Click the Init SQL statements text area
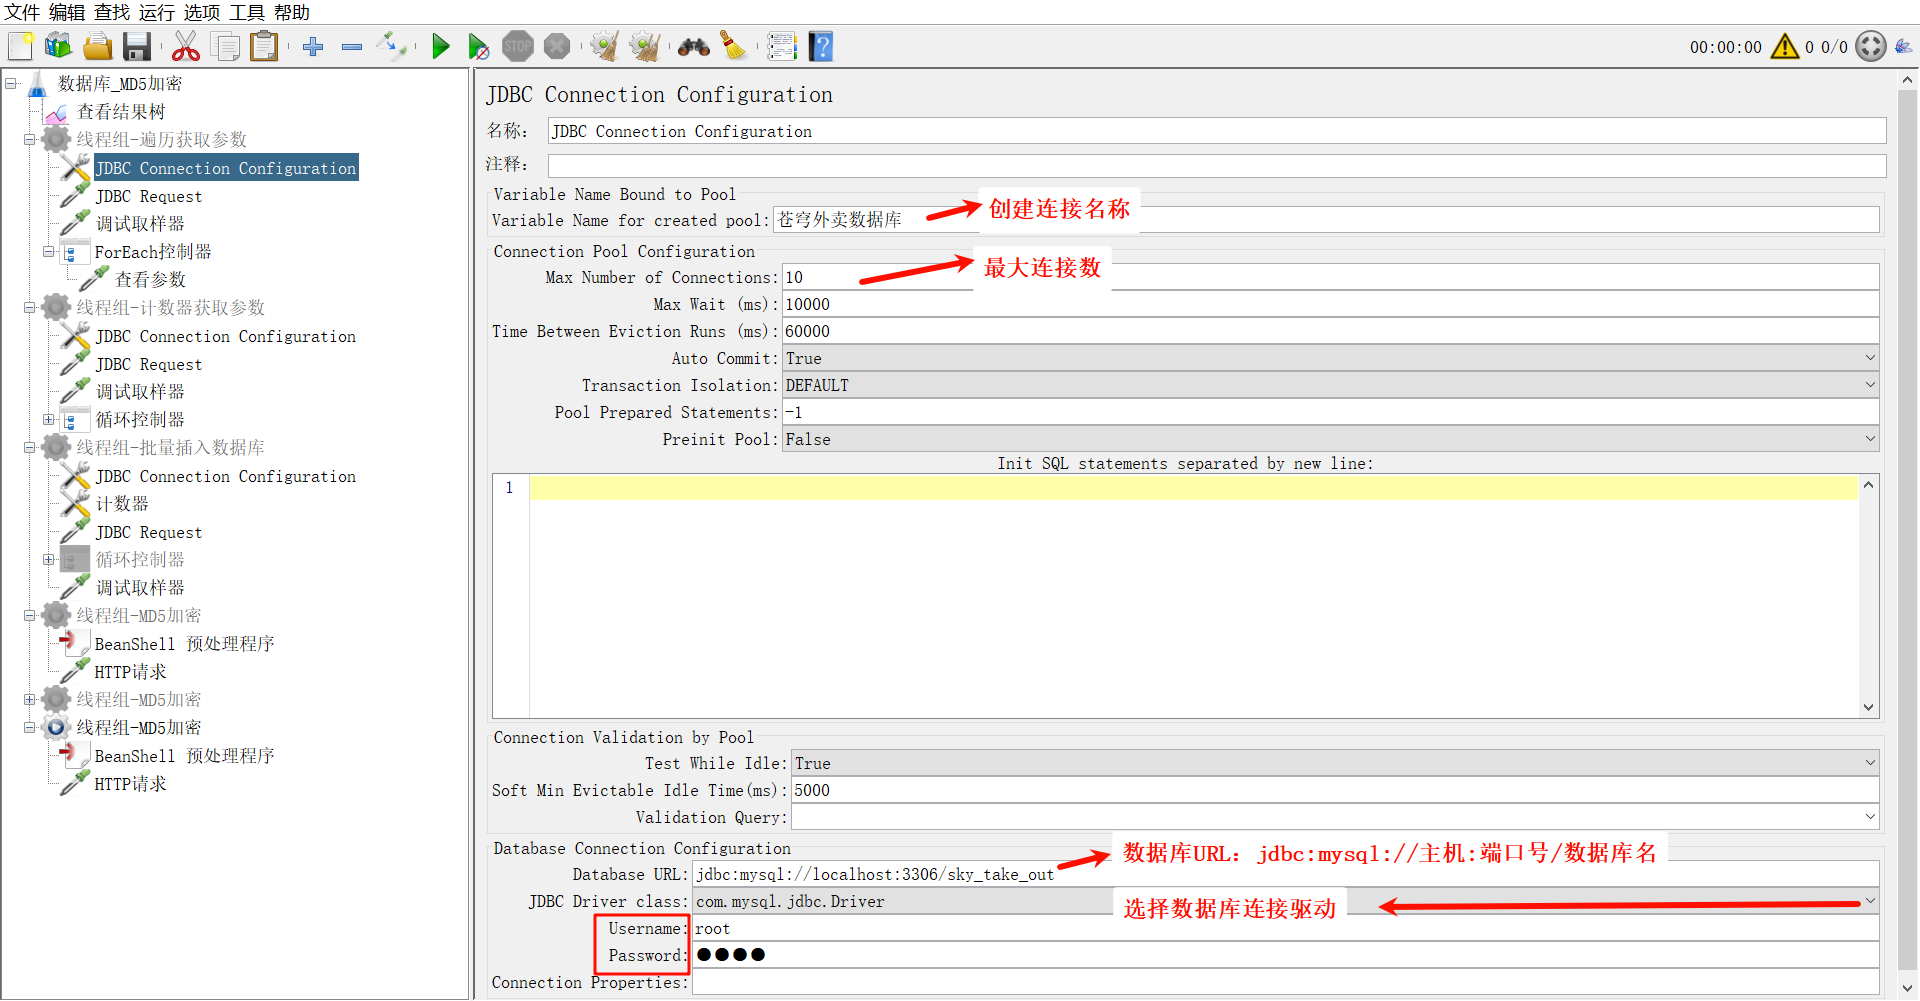This screenshot has height=1001, width=1920. click(x=1193, y=596)
